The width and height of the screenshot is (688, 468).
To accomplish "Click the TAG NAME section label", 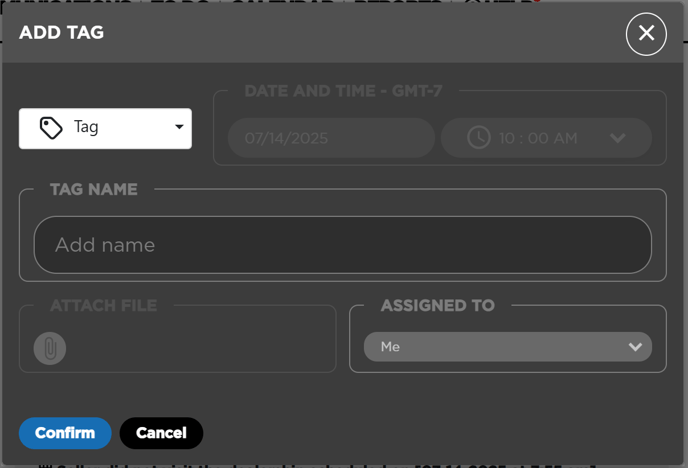I will coord(94,189).
